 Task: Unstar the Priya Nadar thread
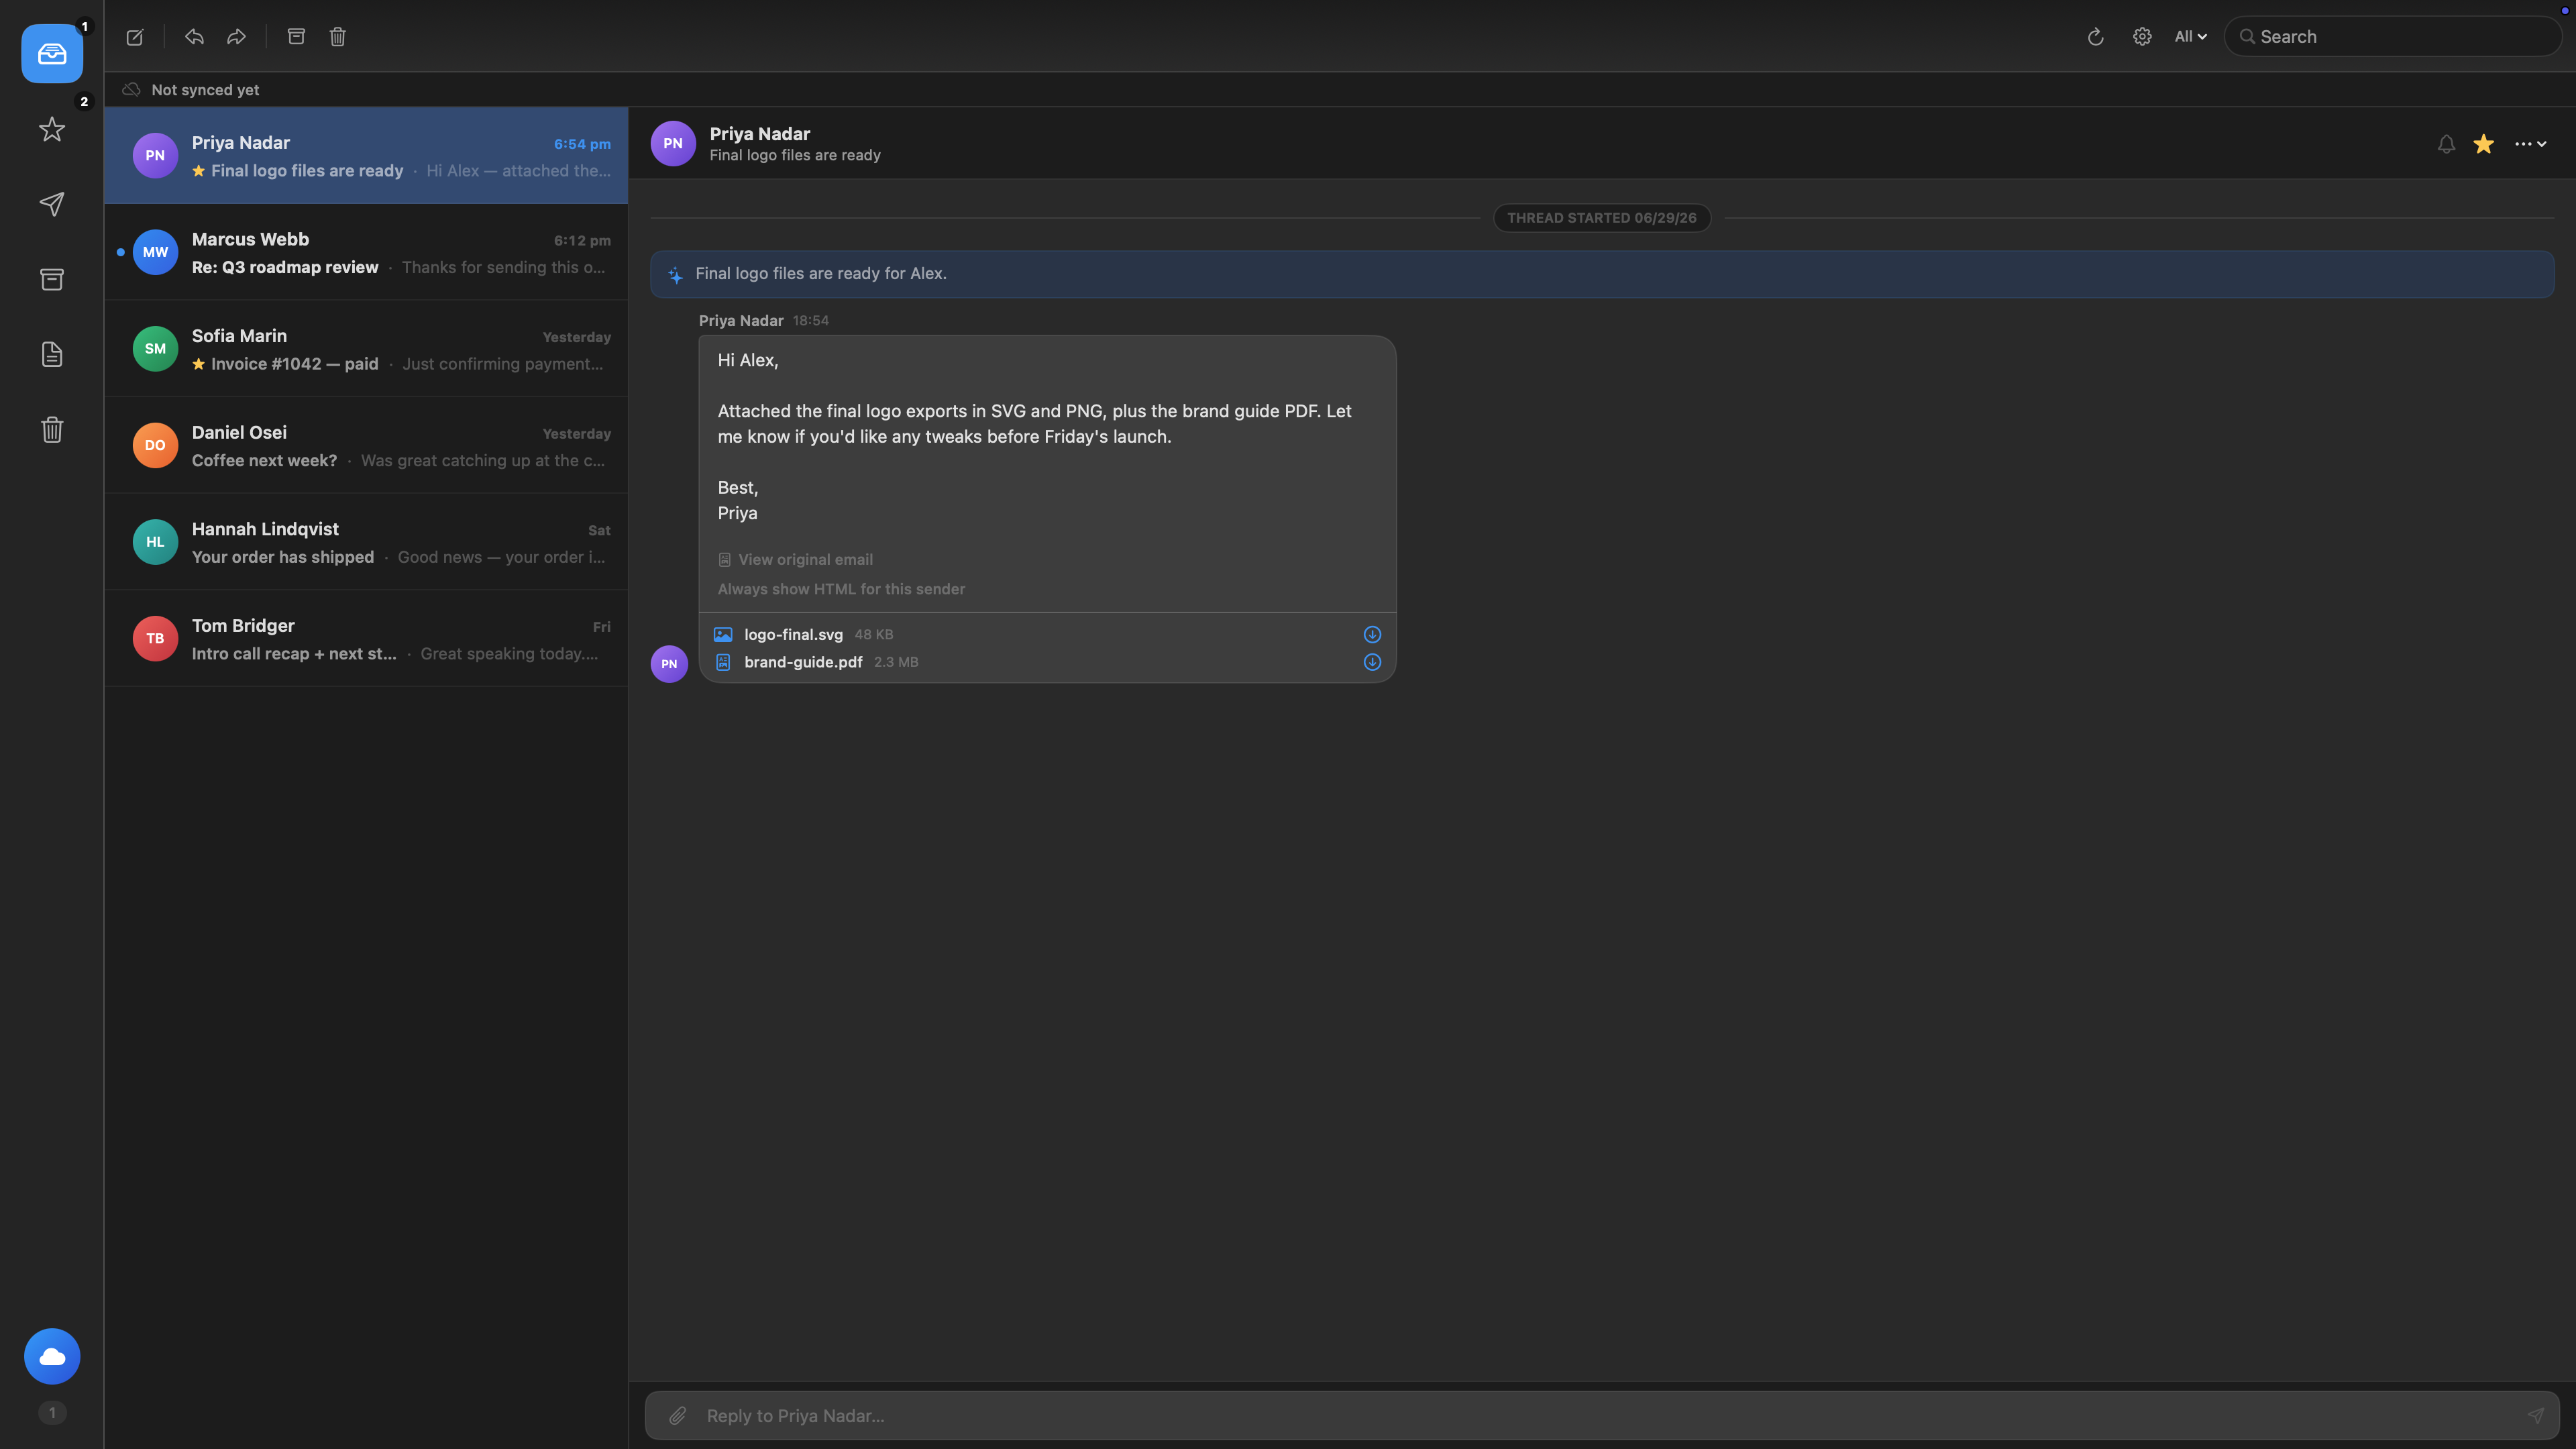pos(2484,144)
